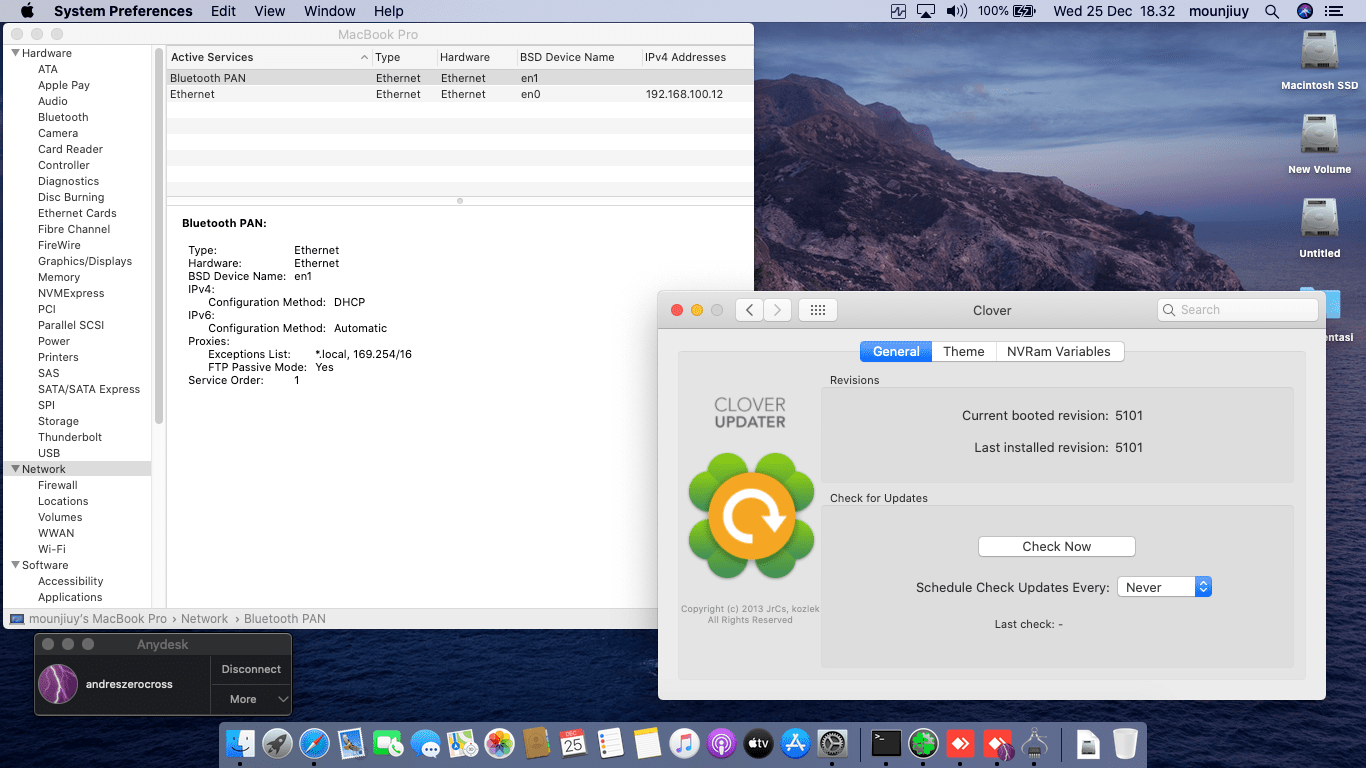
Task: Open AirPlay display menu icon
Action: (x=926, y=11)
